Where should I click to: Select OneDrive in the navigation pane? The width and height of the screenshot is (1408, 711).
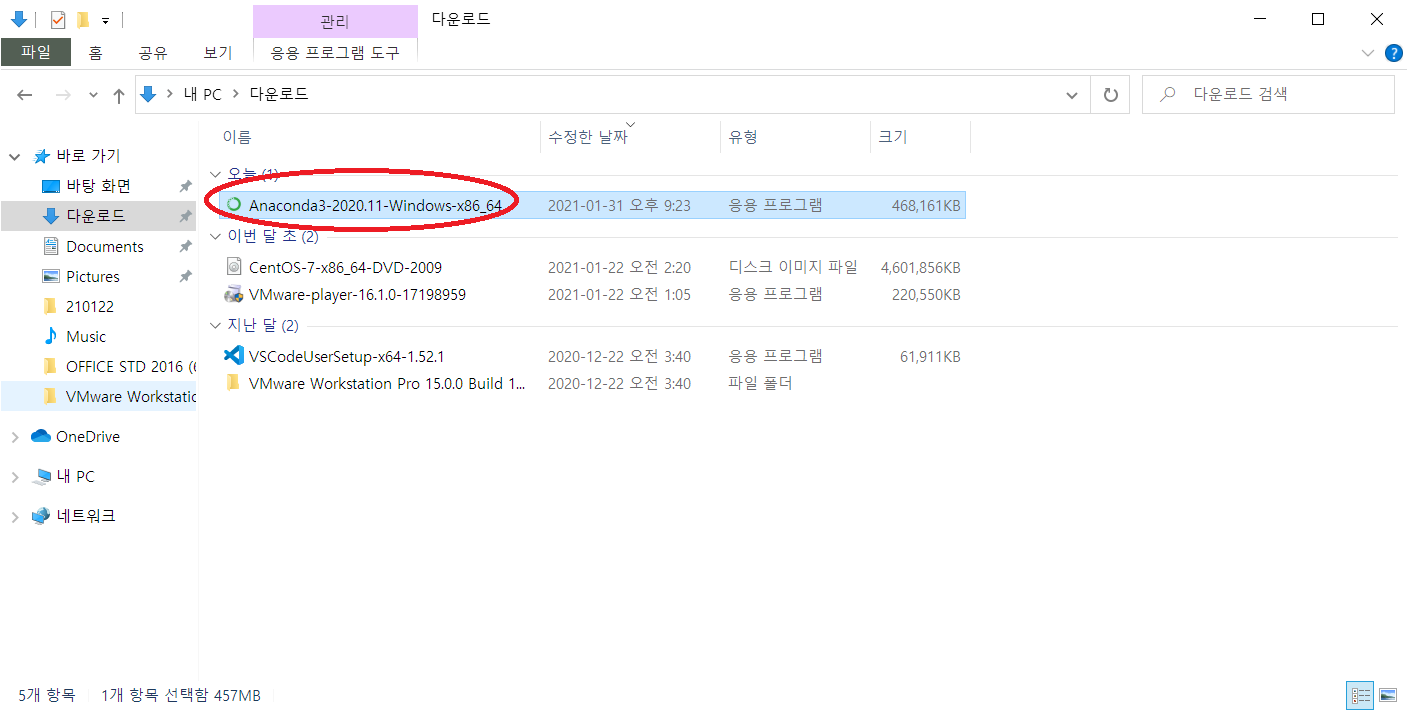tap(88, 437)
